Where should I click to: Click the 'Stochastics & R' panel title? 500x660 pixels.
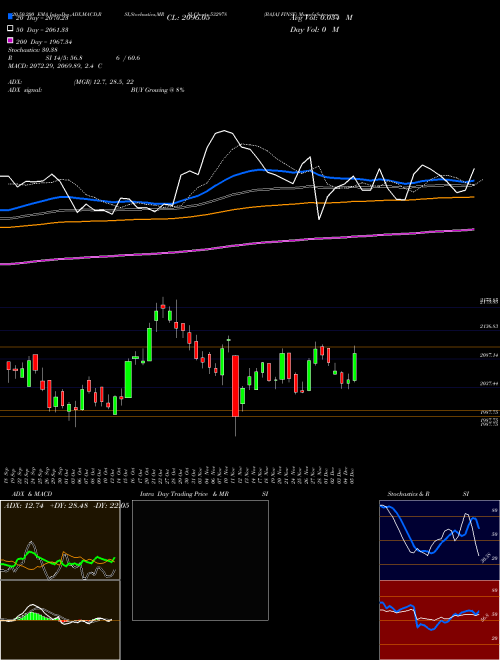coord(408,494)
